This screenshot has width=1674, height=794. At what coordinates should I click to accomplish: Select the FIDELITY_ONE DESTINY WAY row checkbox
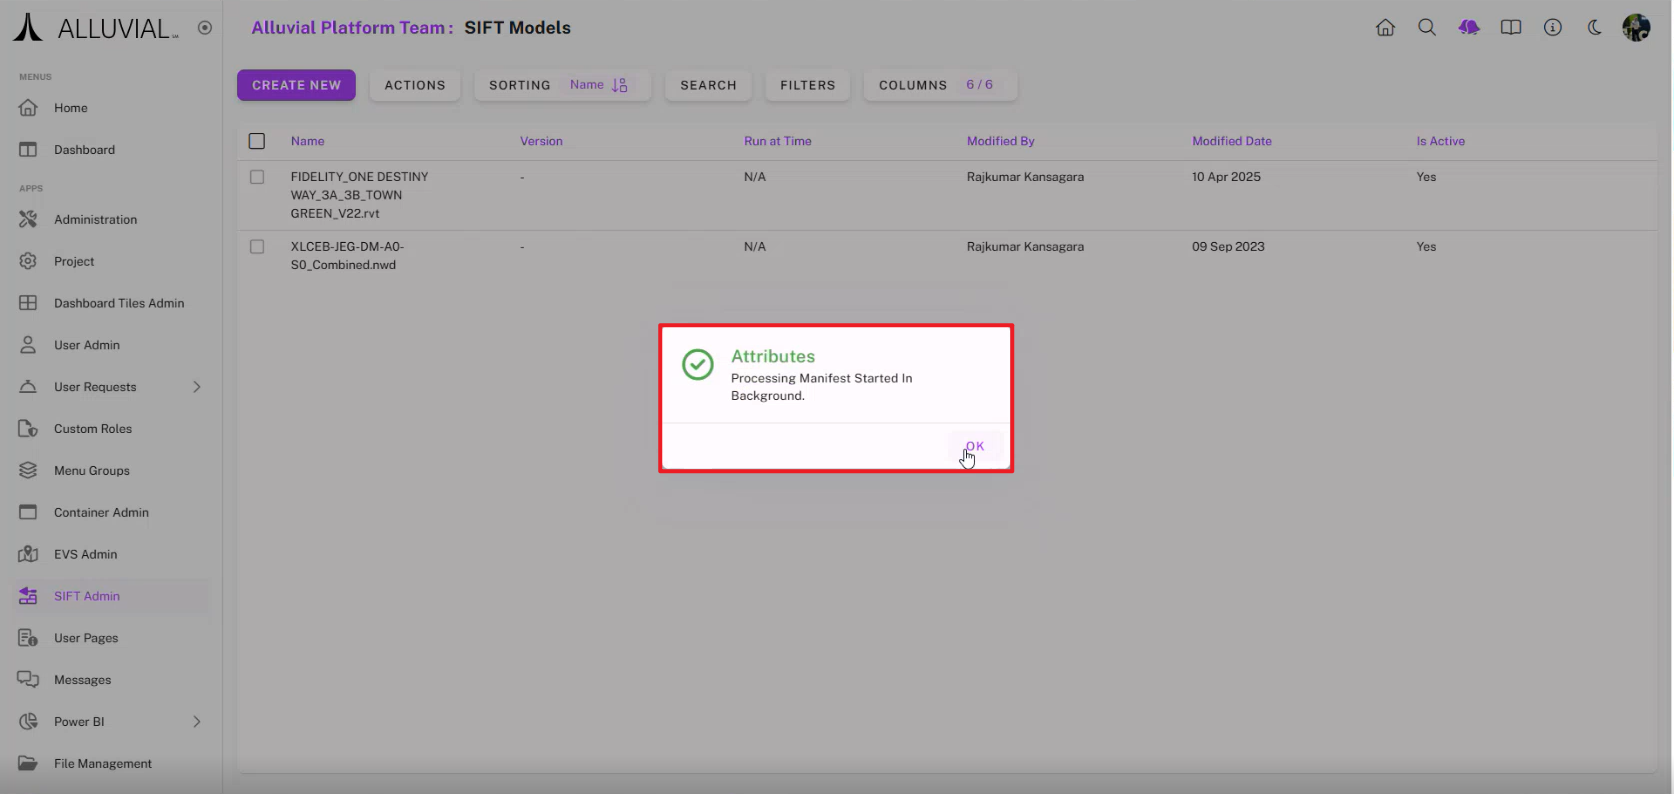pos(257,177)
